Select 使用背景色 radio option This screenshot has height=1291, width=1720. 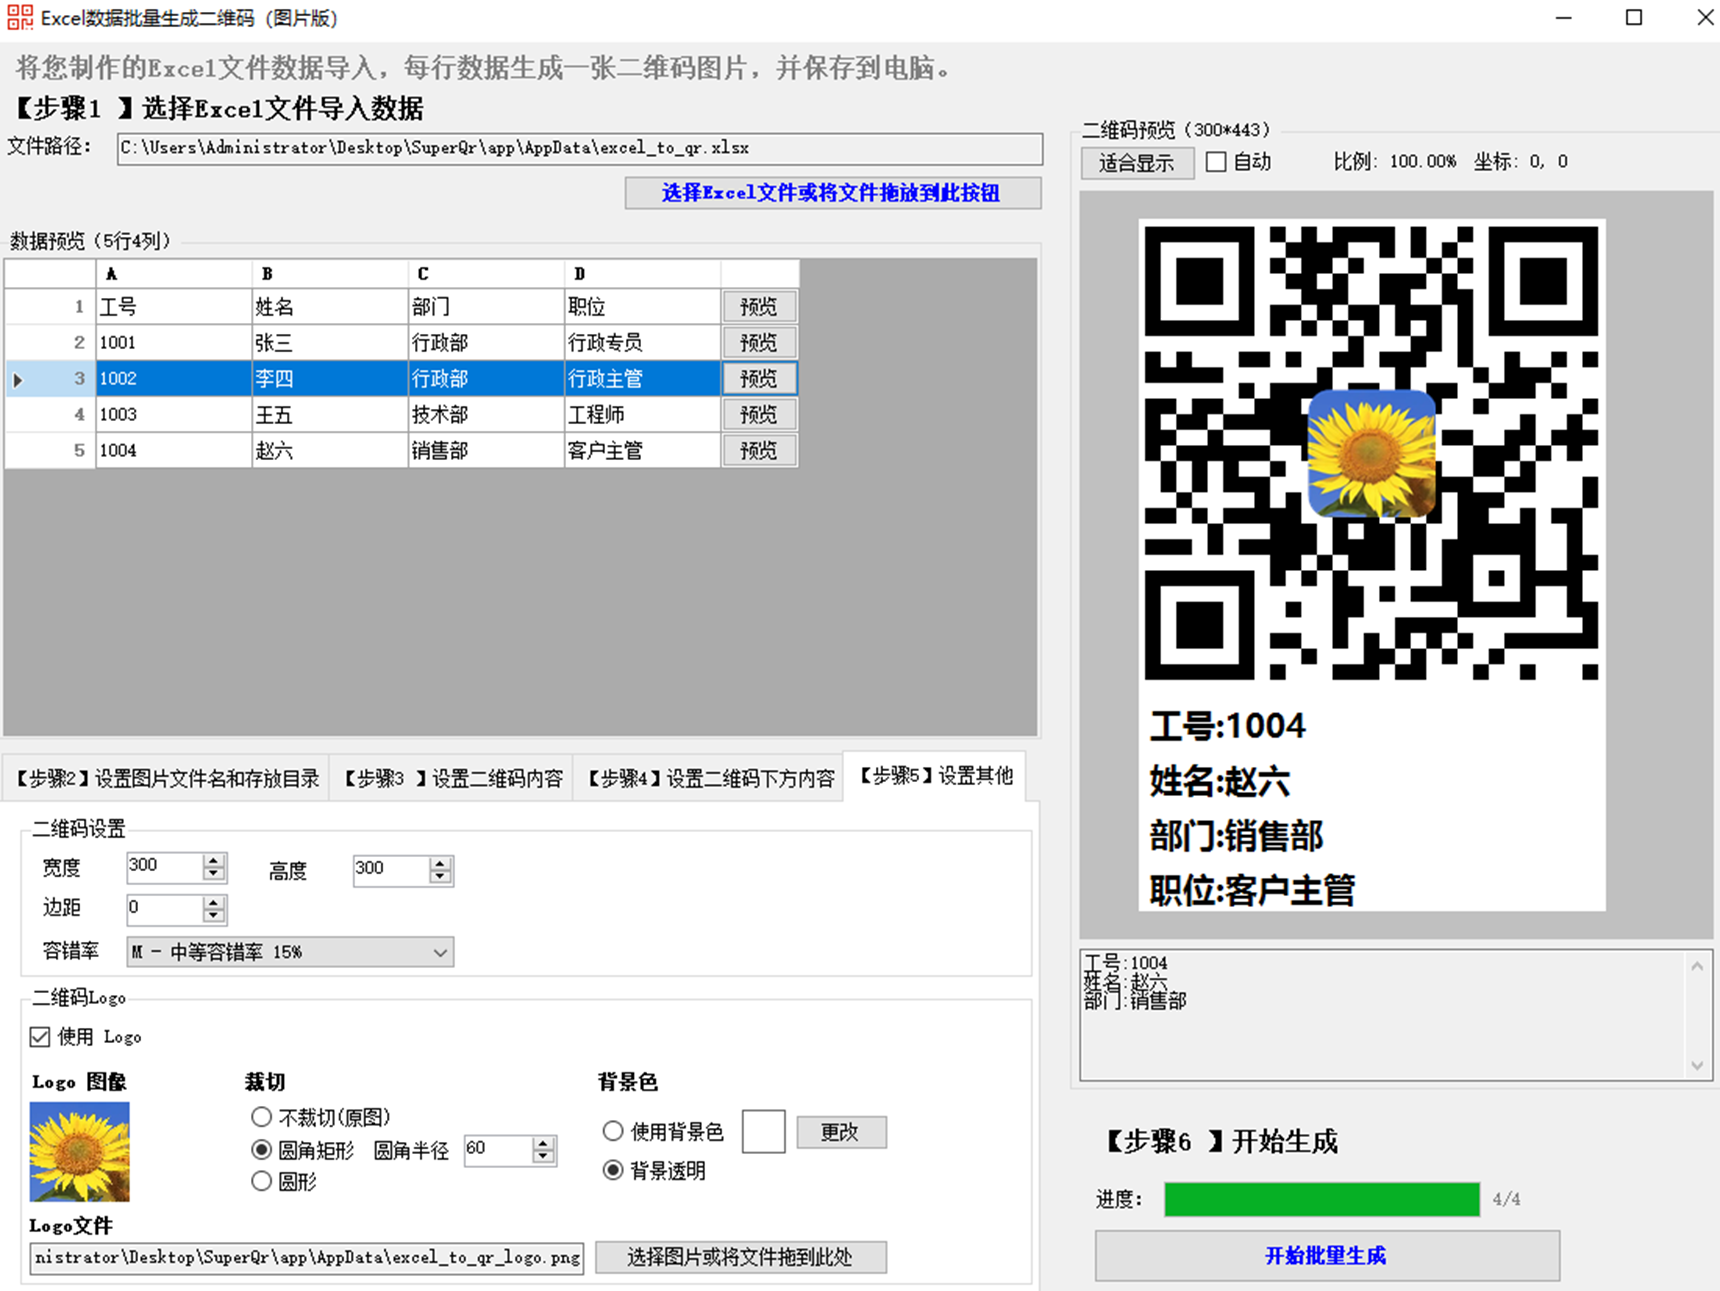click(x=613, y=1131)
